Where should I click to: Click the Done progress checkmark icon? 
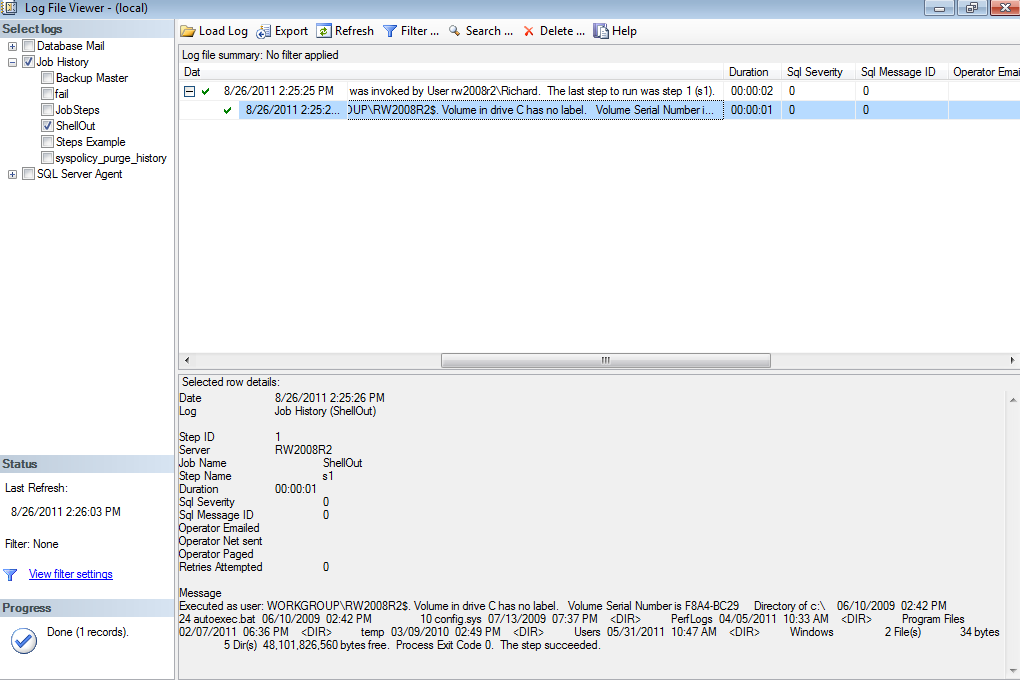23,641
